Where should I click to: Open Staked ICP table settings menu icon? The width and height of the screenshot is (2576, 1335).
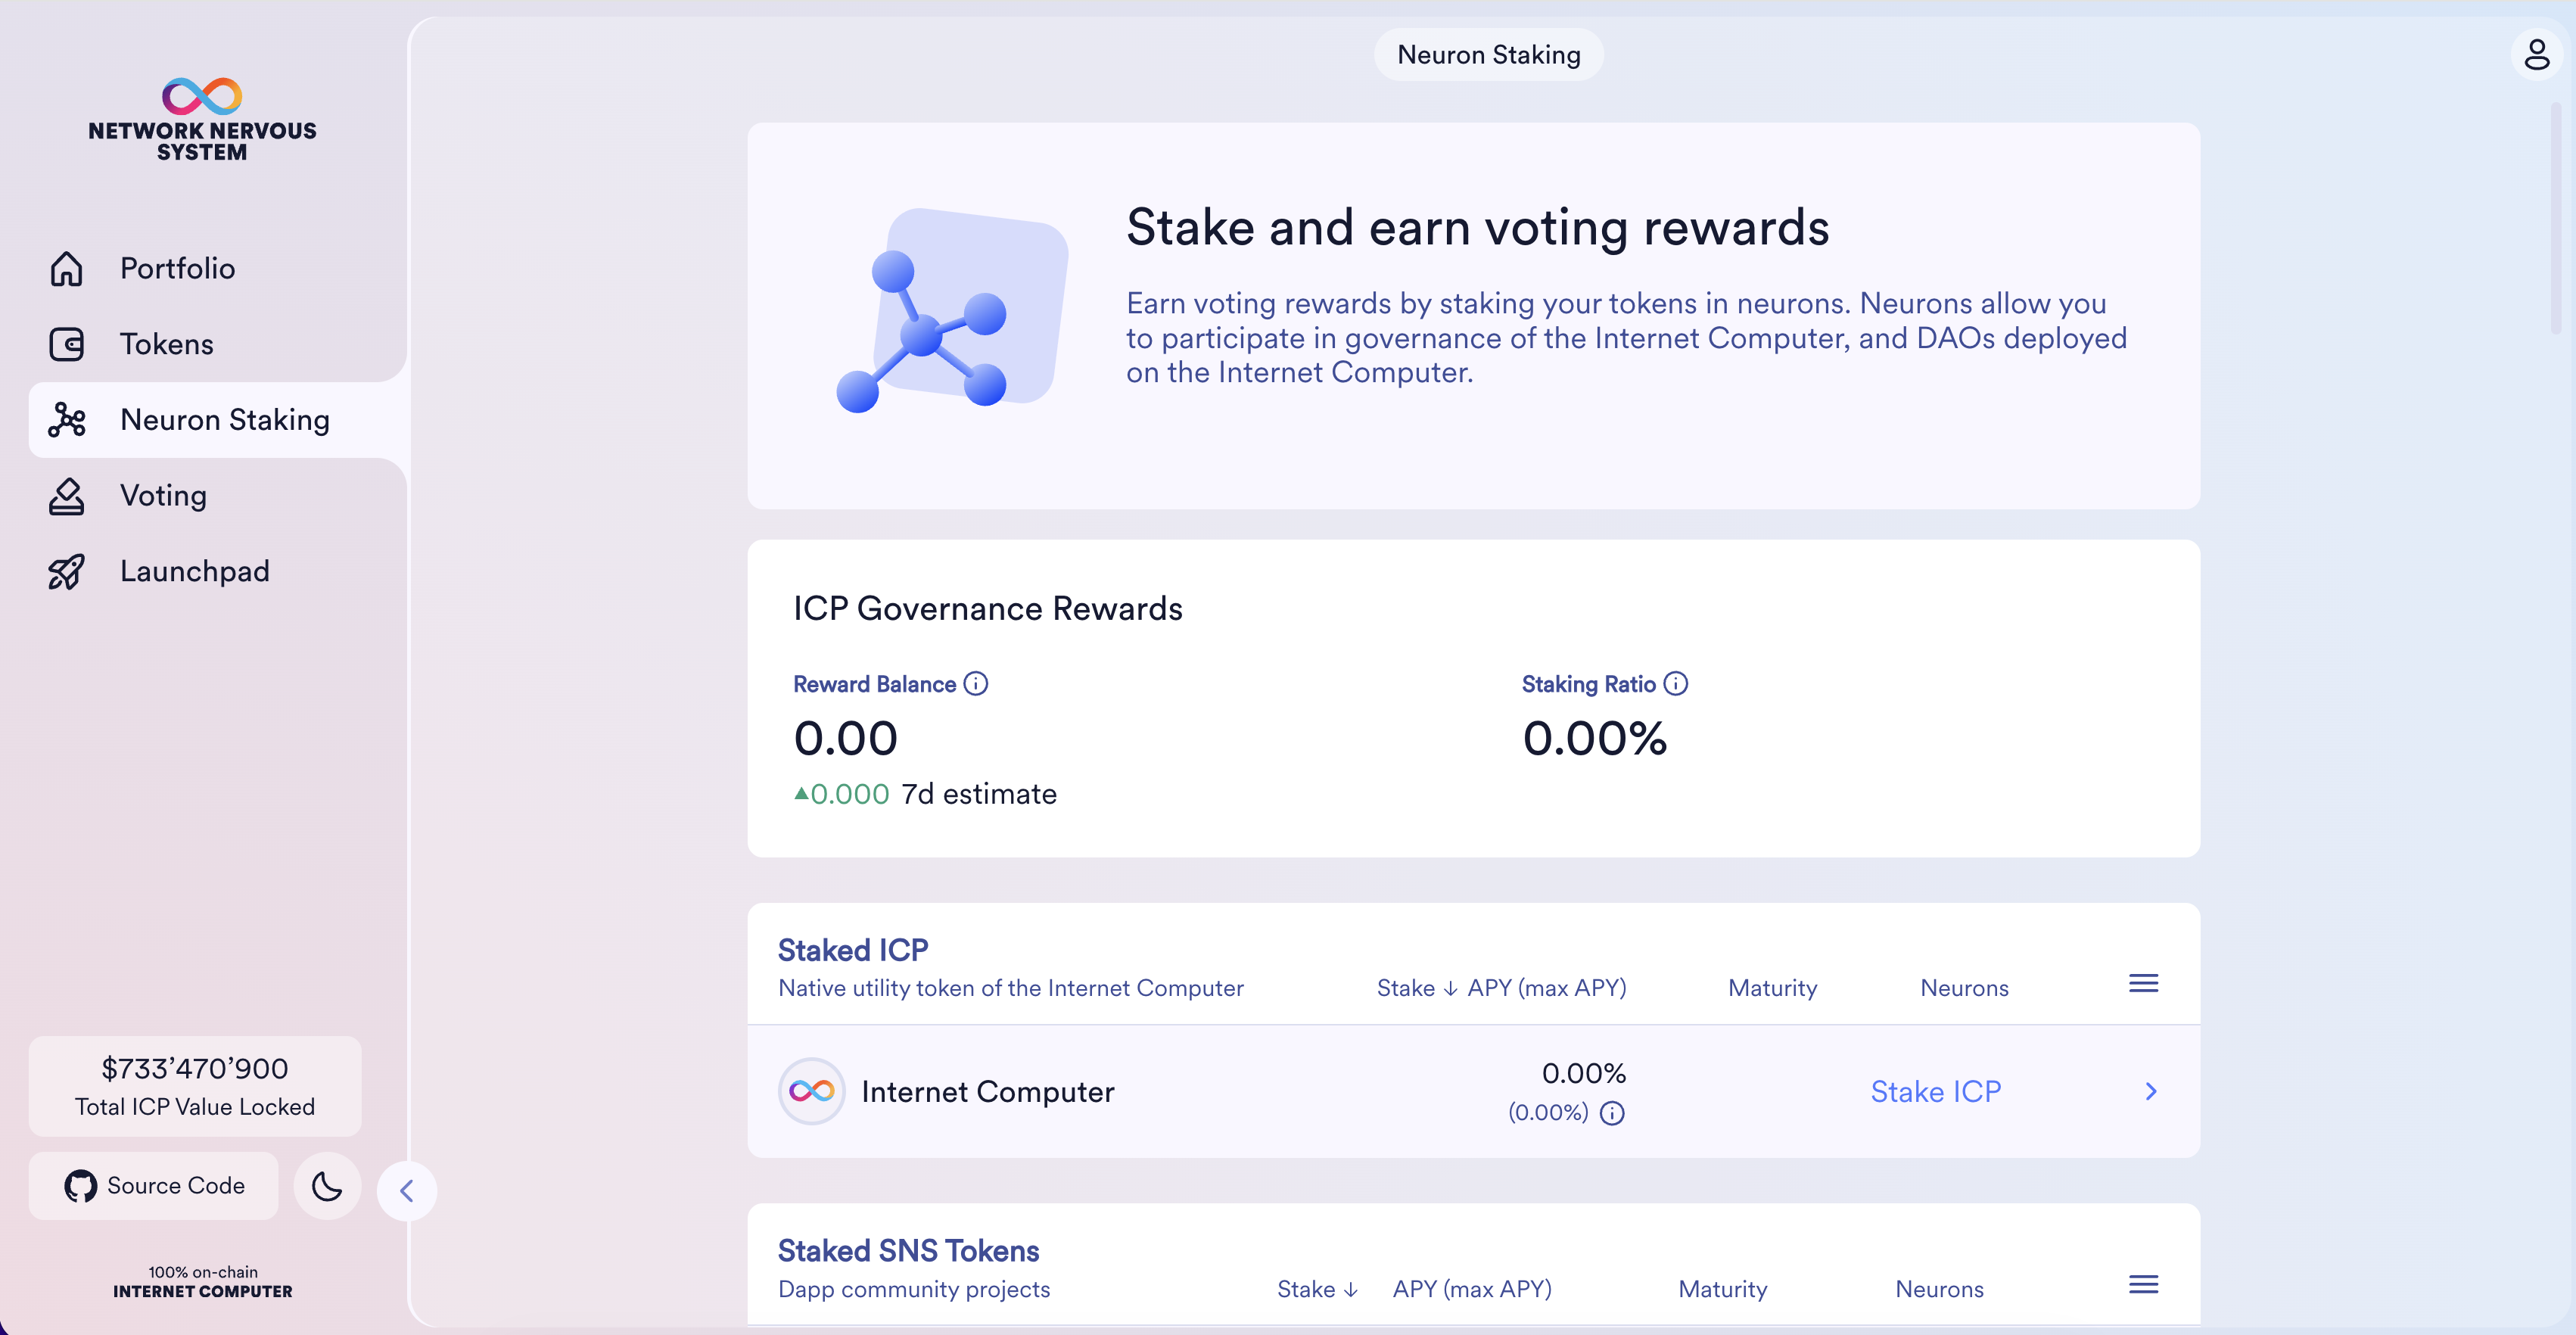(x=2142, y=984)
